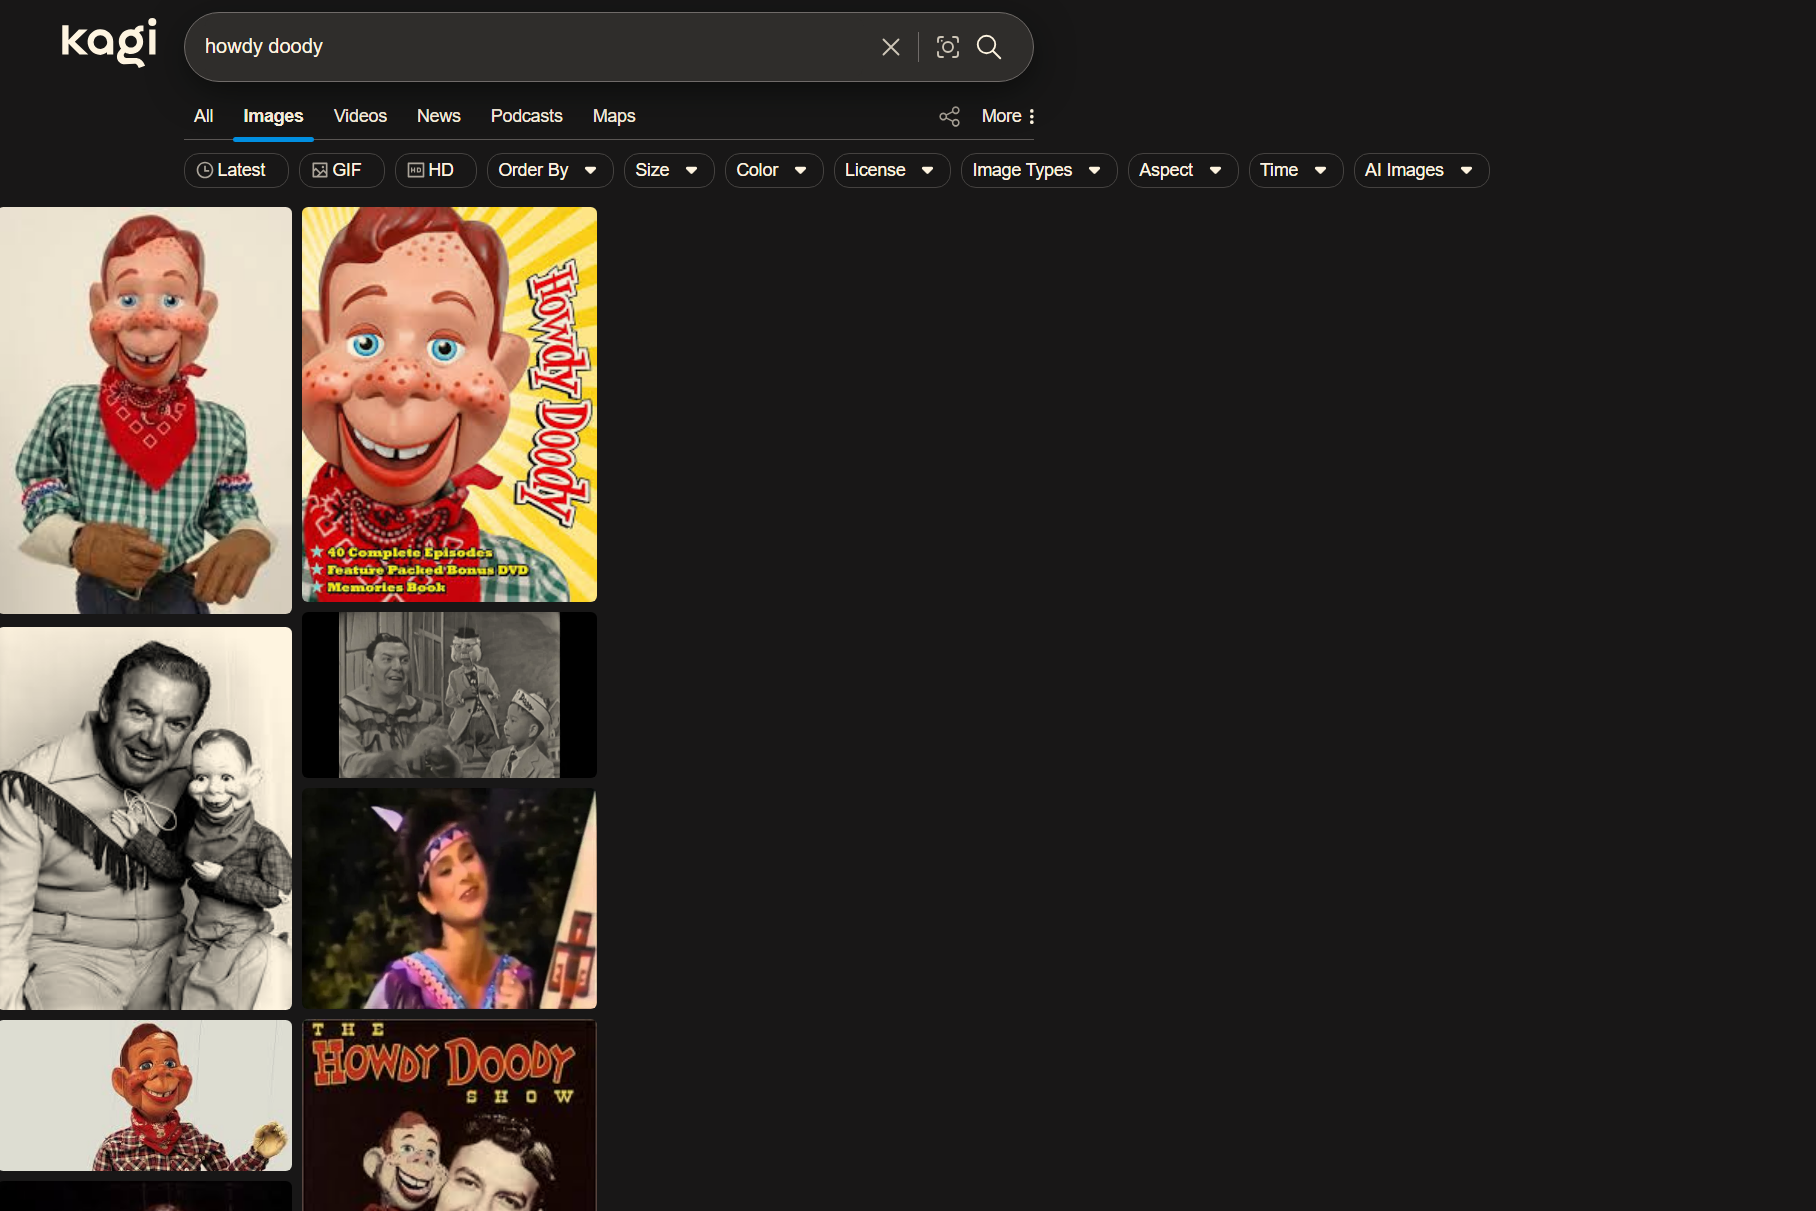
Task: Enable GIF-only results
Action: click(341, 170)
